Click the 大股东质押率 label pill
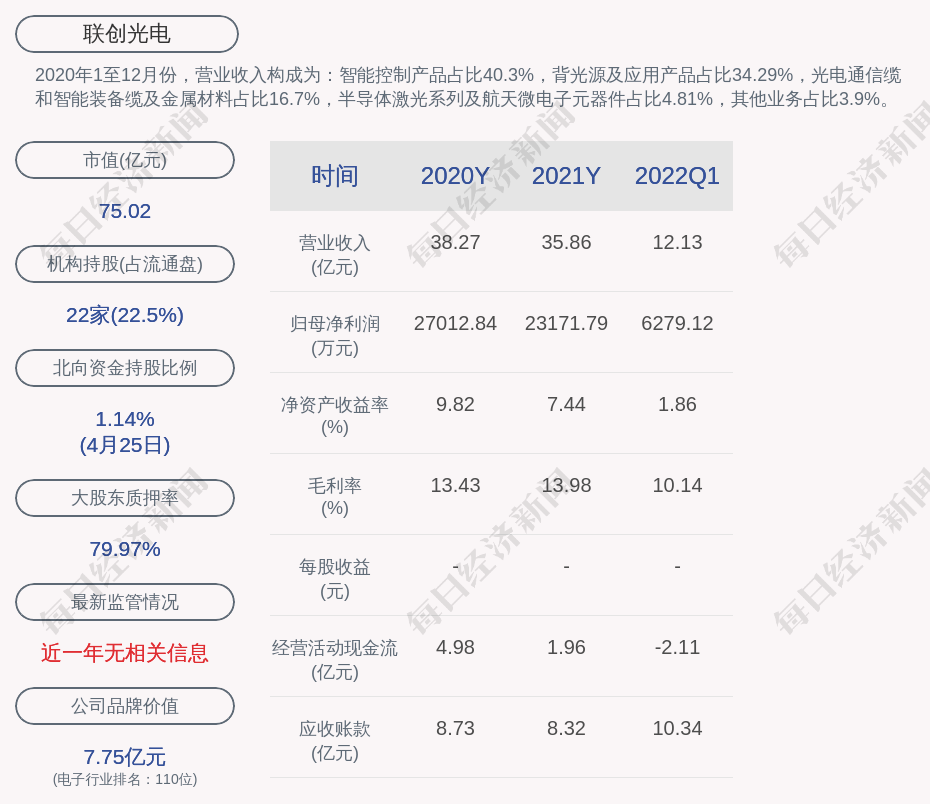 coord(125,498)
